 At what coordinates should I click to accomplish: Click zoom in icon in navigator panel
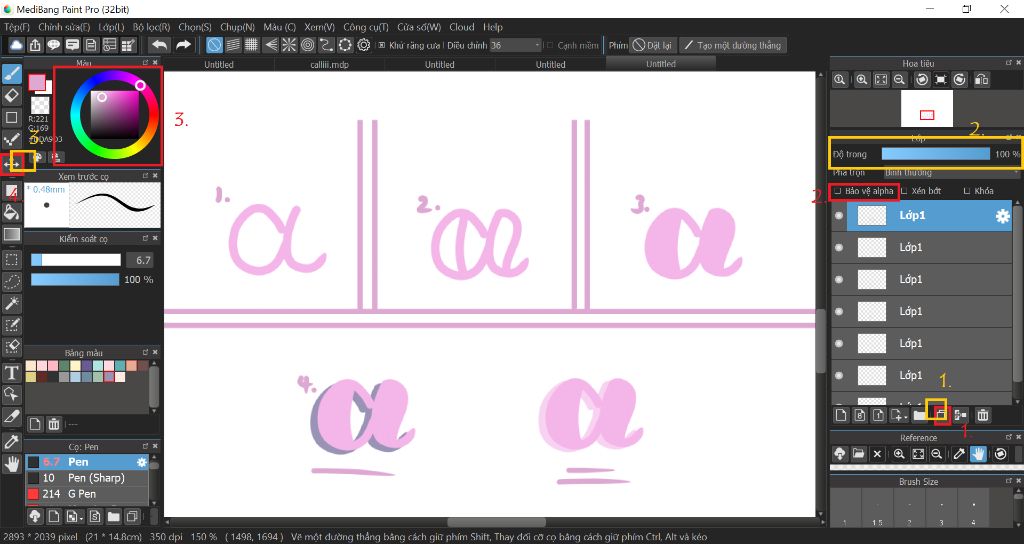pos(862,80)
